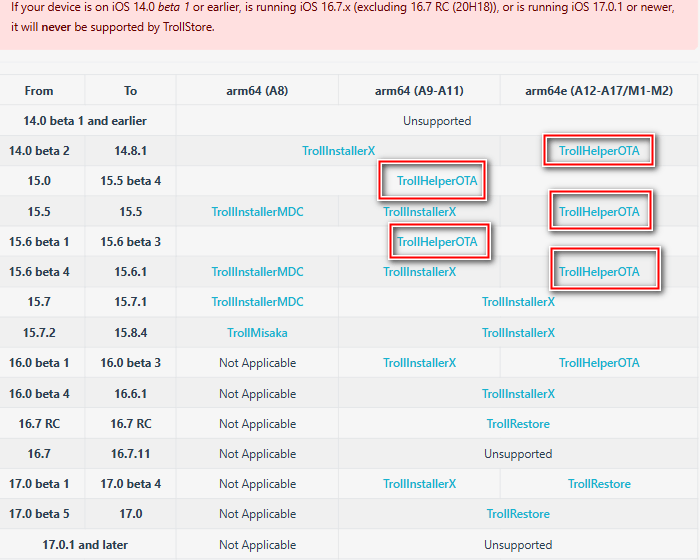Click TrollRestore in the 17.0 beta 5 row

[518, 514]
